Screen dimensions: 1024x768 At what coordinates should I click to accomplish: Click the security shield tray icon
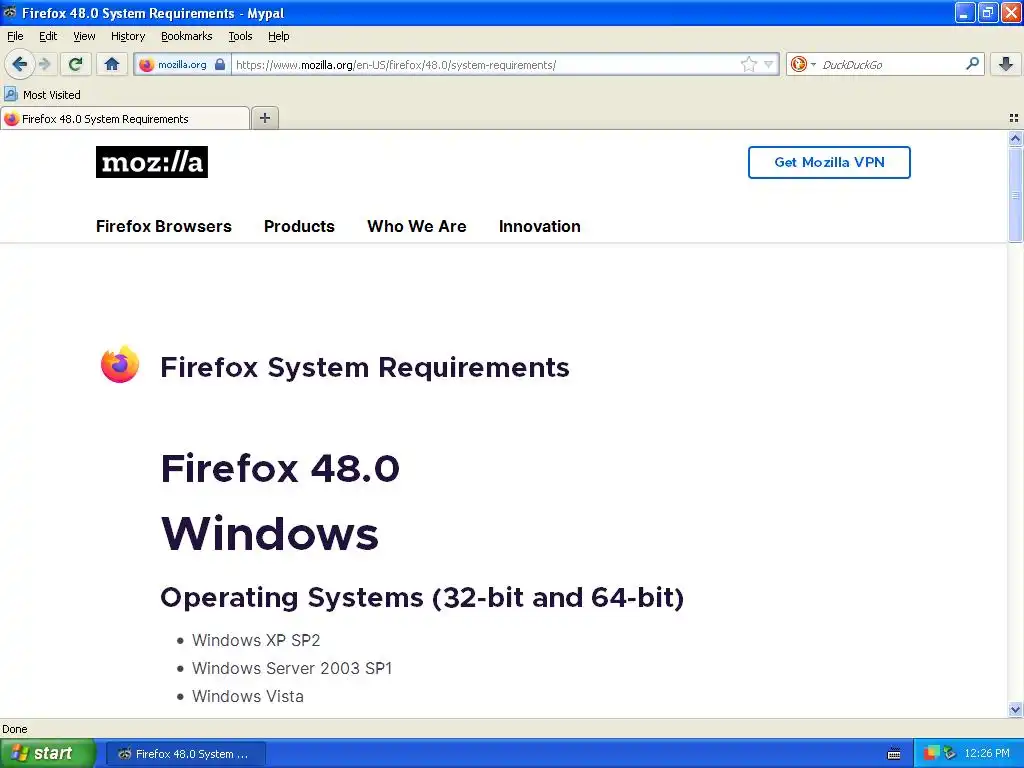[x=931, y=753]
